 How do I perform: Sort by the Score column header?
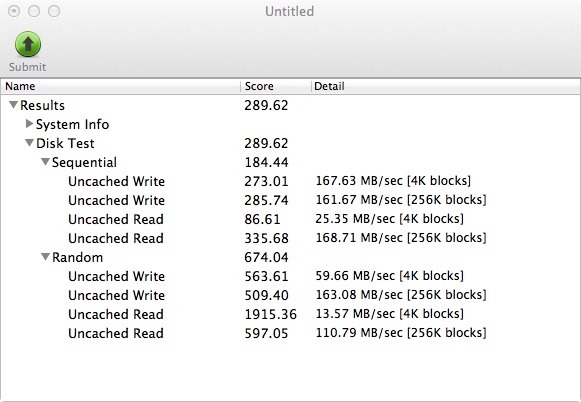point(276,86)
